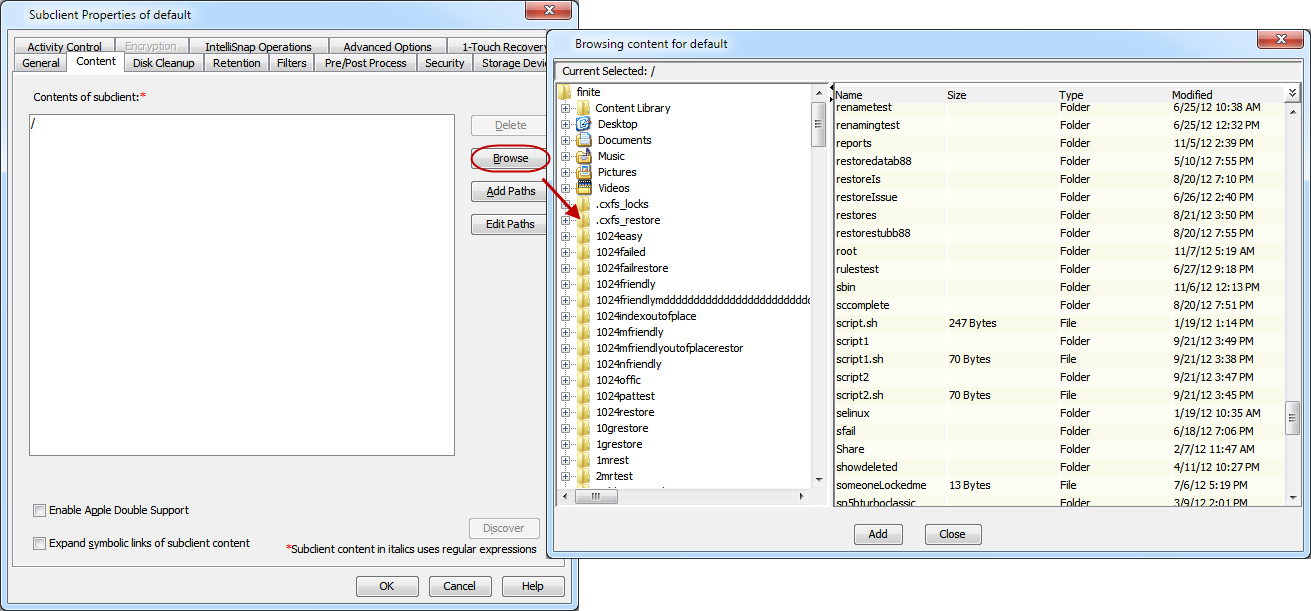The height and width of the screenshot is (611, 1311).
Task: Click the Desktop icon in the browse tree
Action: (x=584, y=124)
